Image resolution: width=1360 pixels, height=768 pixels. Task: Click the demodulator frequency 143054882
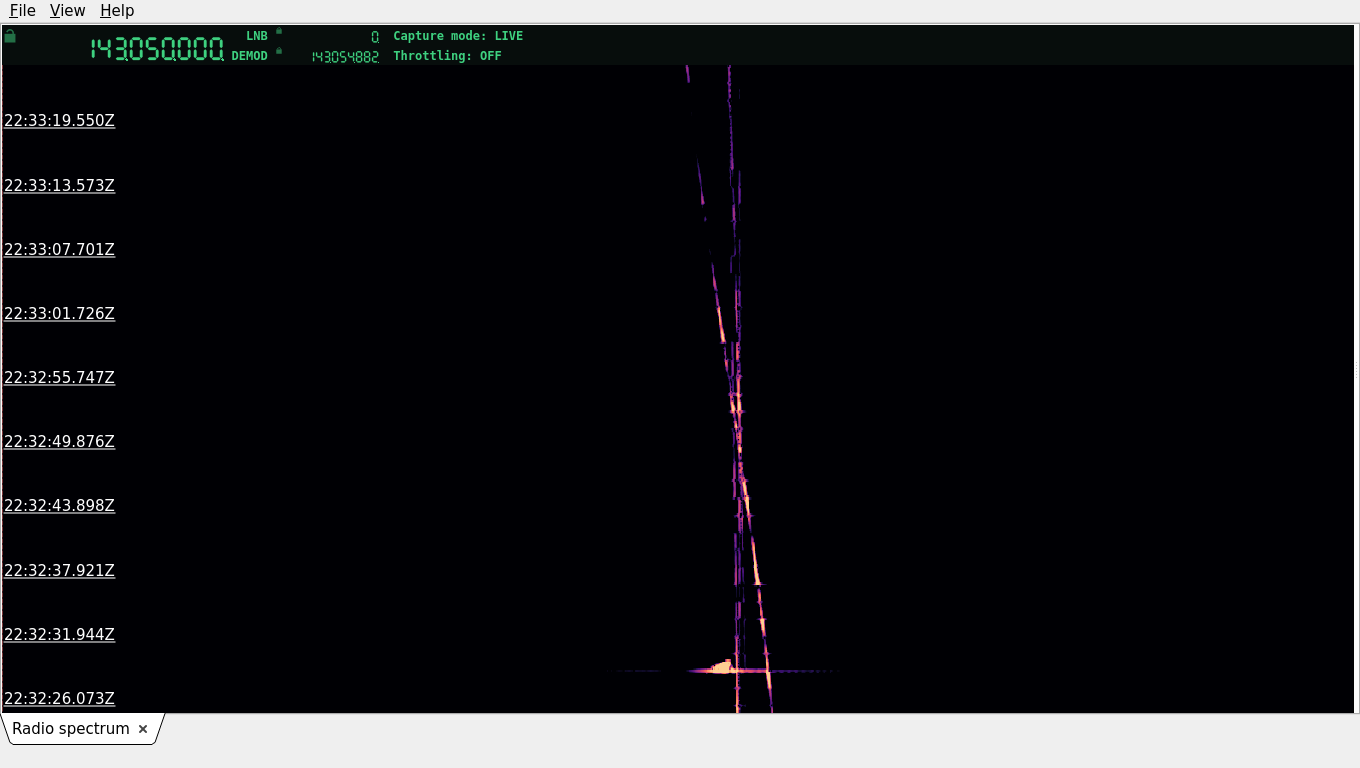(x=345, y=57)
